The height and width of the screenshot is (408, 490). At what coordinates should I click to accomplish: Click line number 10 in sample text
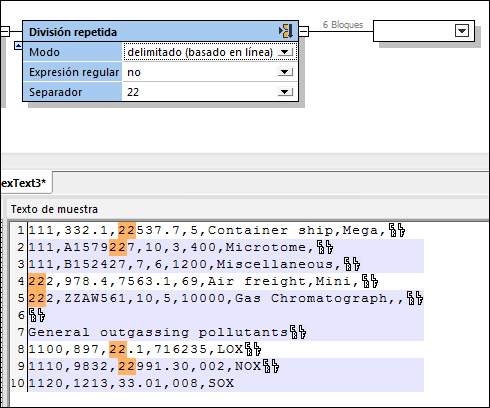[18, 383]
